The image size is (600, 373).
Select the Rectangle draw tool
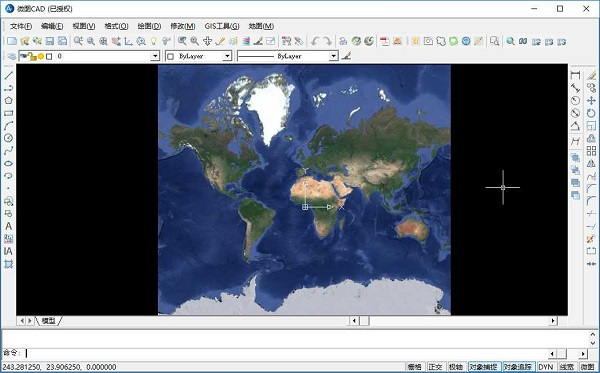pos(8,113)
